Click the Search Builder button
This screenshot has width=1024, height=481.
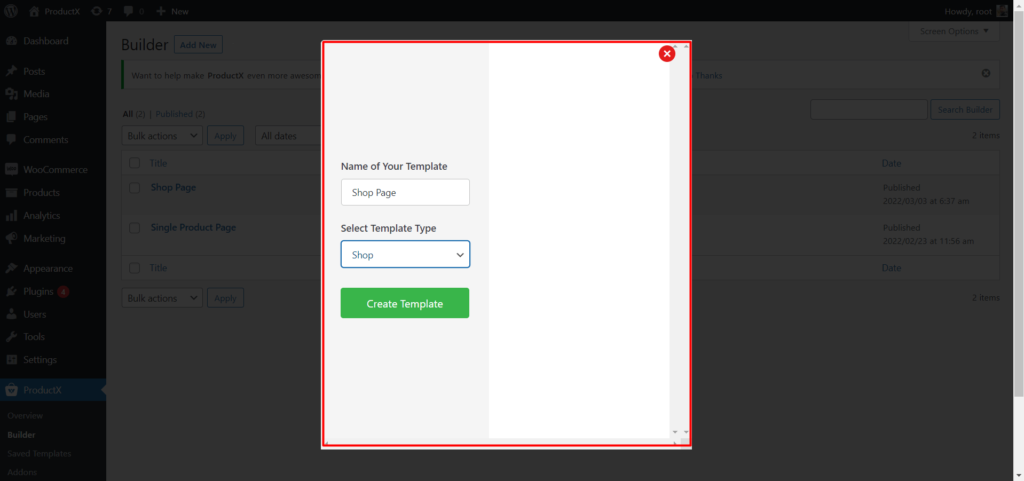tap(965, 110)
